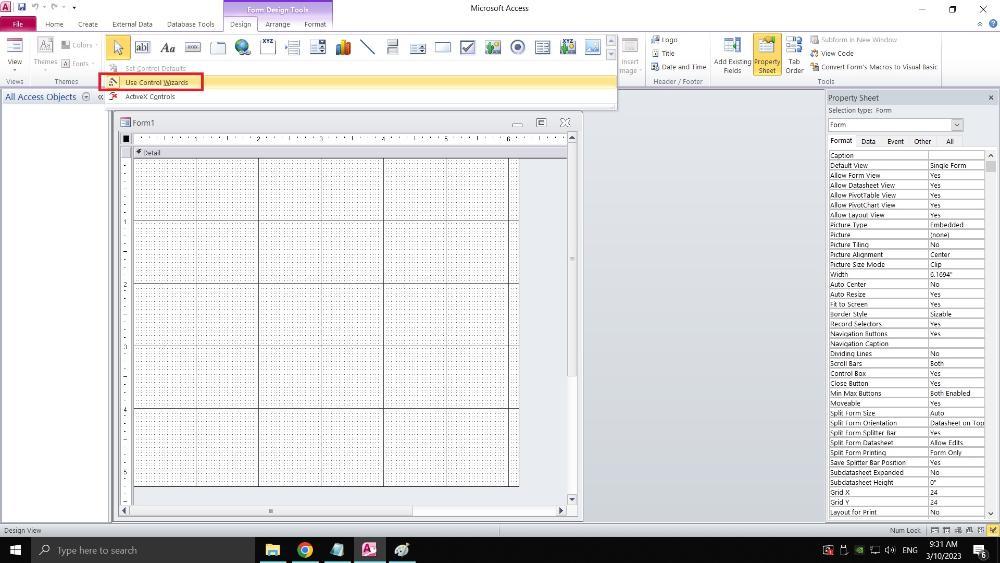The width and height of the screenshot is (1000, 563).
Task: Click the taskbar search box
Action: click(x=143, y=550)
